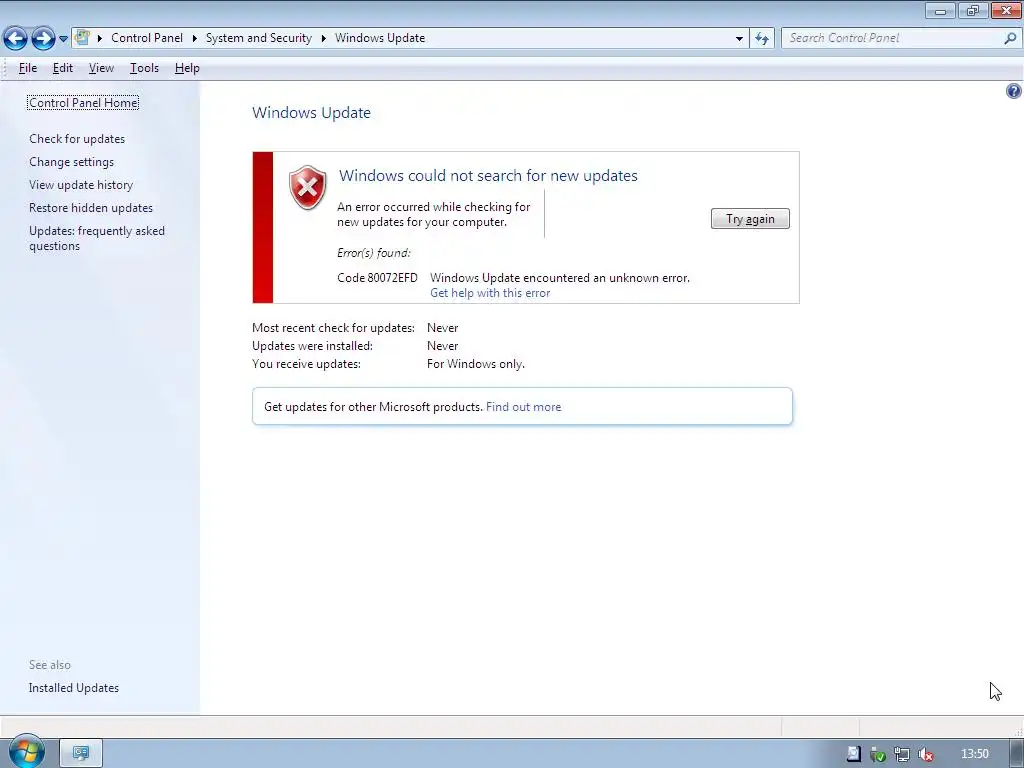Click 'Most recent check for updates:' label
The height and width of the screenshot is (768, 1024).
(x=333, y=328)
